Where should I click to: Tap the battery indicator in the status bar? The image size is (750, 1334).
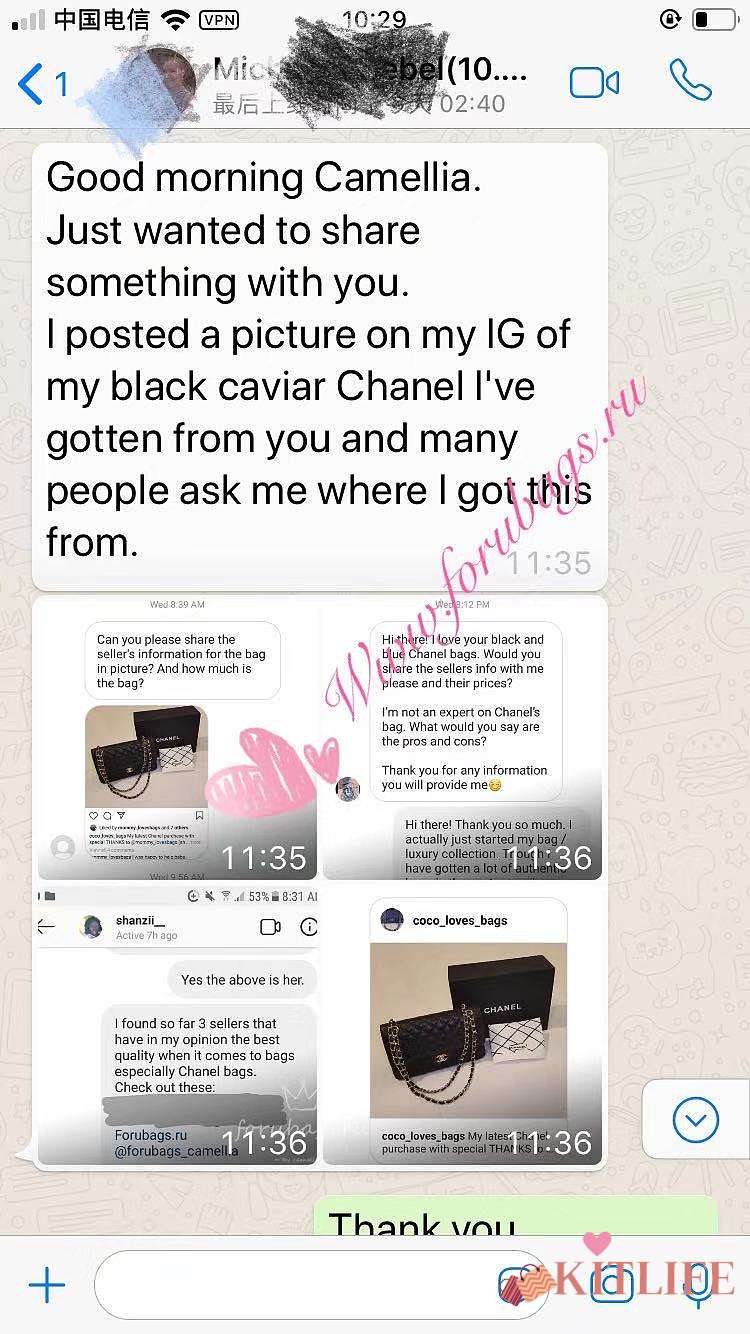[714, 19]
